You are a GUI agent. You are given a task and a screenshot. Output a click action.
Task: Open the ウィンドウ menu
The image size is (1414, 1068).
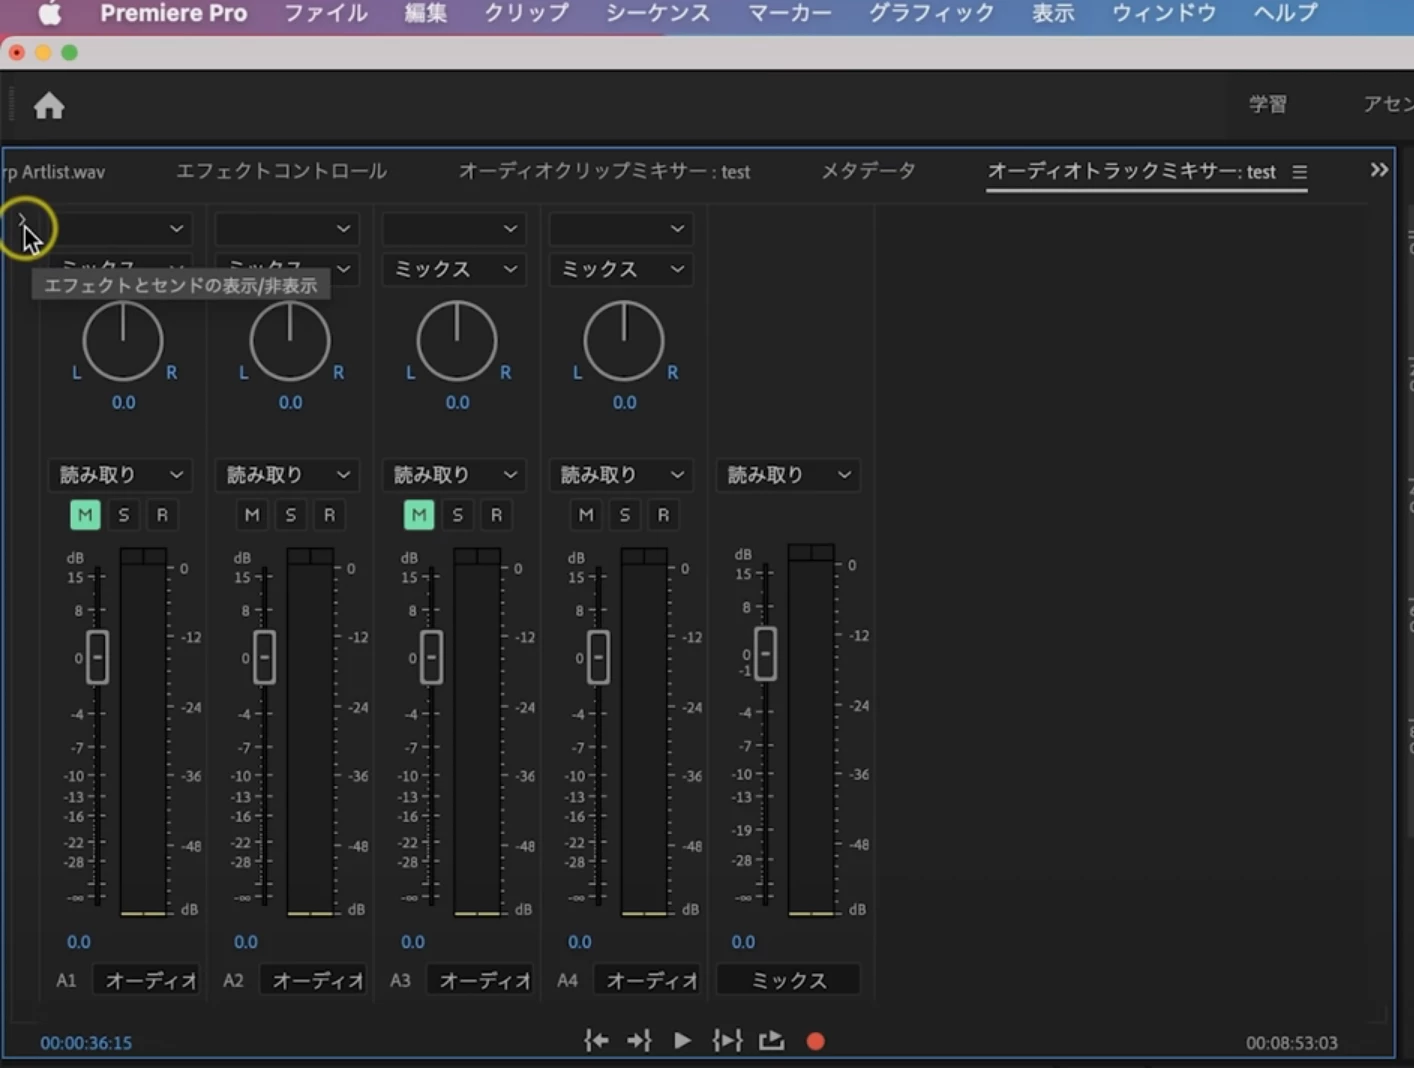tap(1164, 14)
